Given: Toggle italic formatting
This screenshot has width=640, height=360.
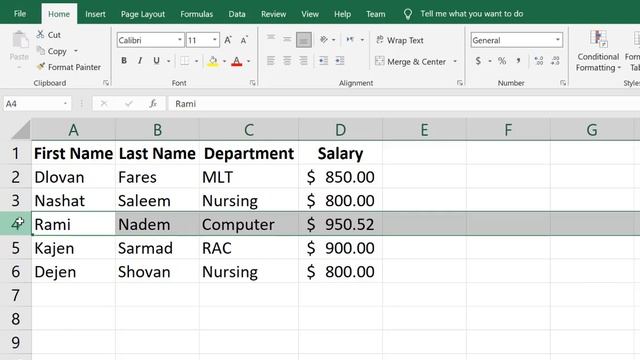Looking at the screenshot, I should [x=140, y=61].
